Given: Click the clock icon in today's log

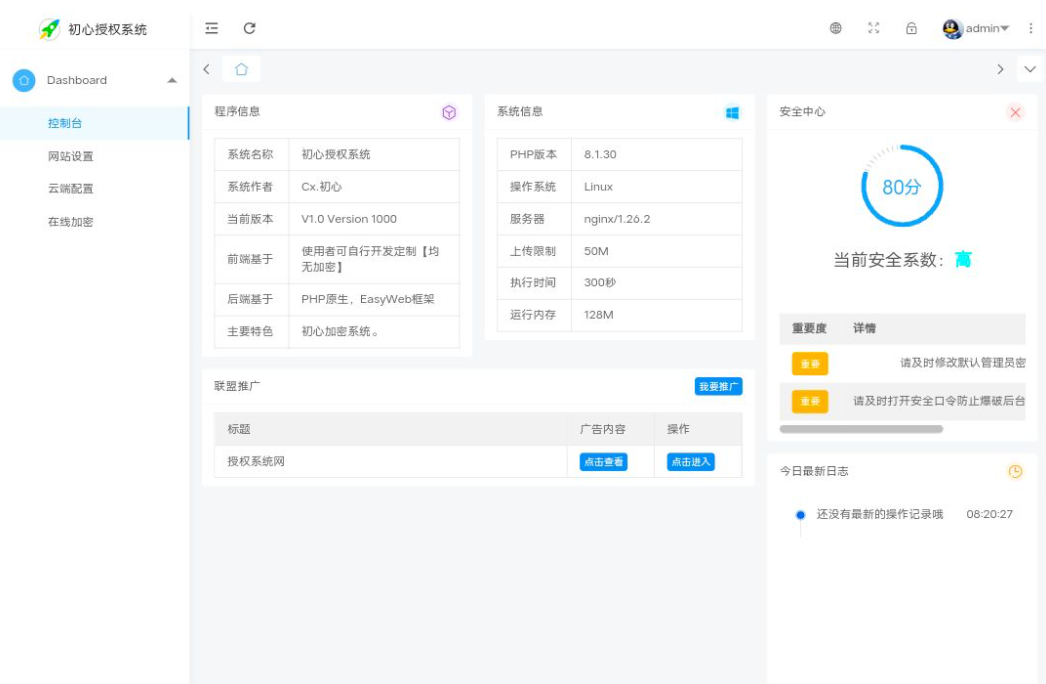Looking at the screenshot, I should [x=1015, y=471].
